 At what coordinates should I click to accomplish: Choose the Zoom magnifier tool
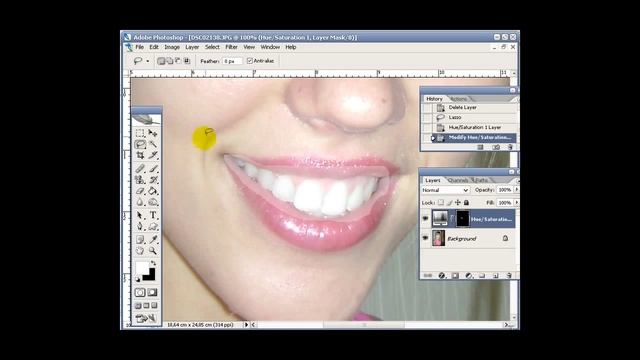click(x=153, y=251)
